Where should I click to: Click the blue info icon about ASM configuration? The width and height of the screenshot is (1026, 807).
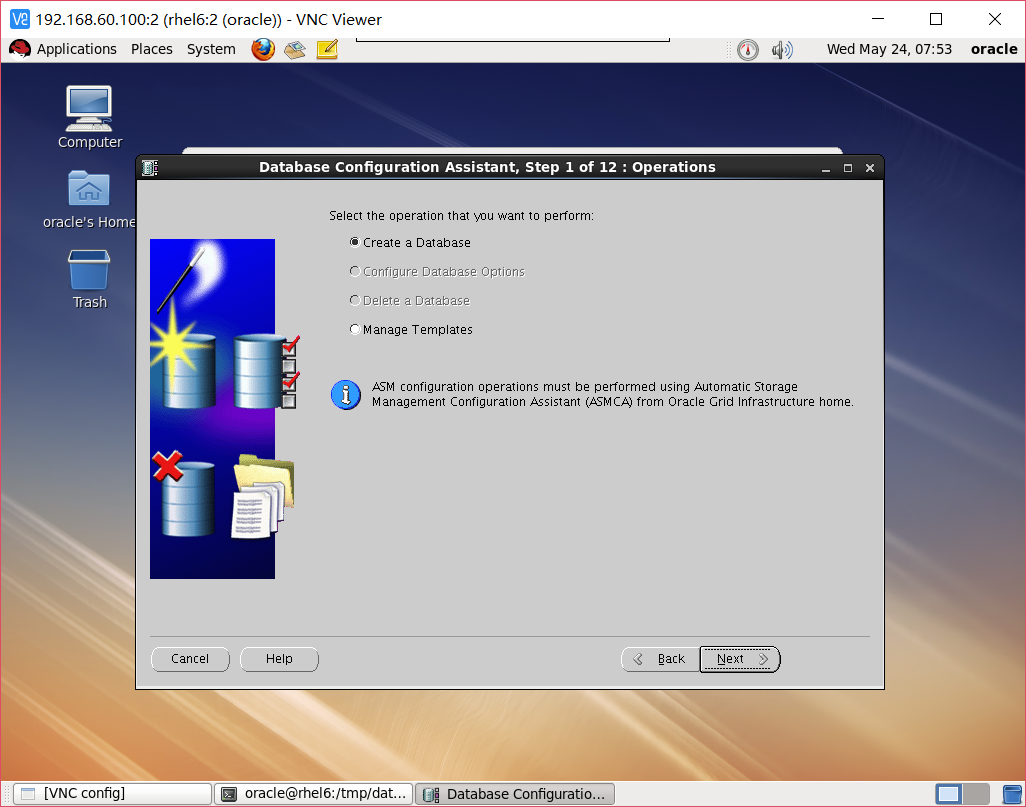(345, 394)
